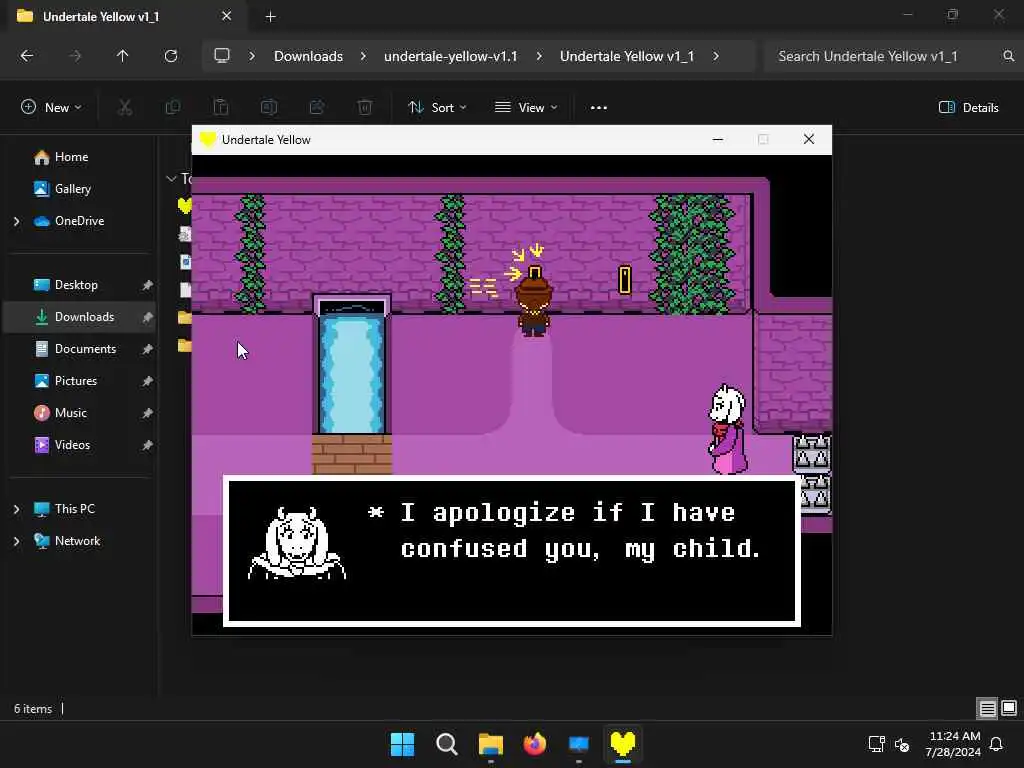
Task: Click the Cut scissors icon
Action: tap(125, 107)
